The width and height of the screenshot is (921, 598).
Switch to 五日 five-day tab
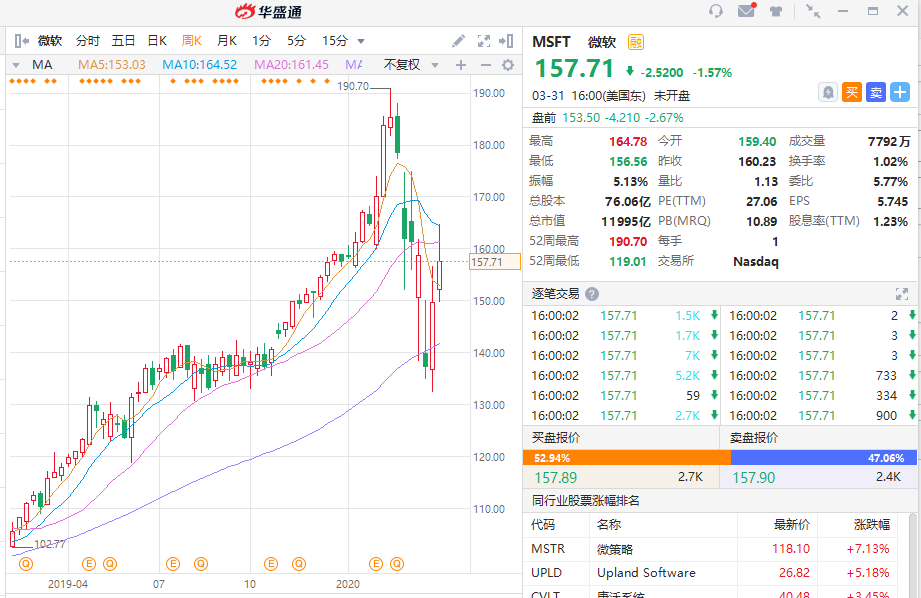tap(123, 41)
